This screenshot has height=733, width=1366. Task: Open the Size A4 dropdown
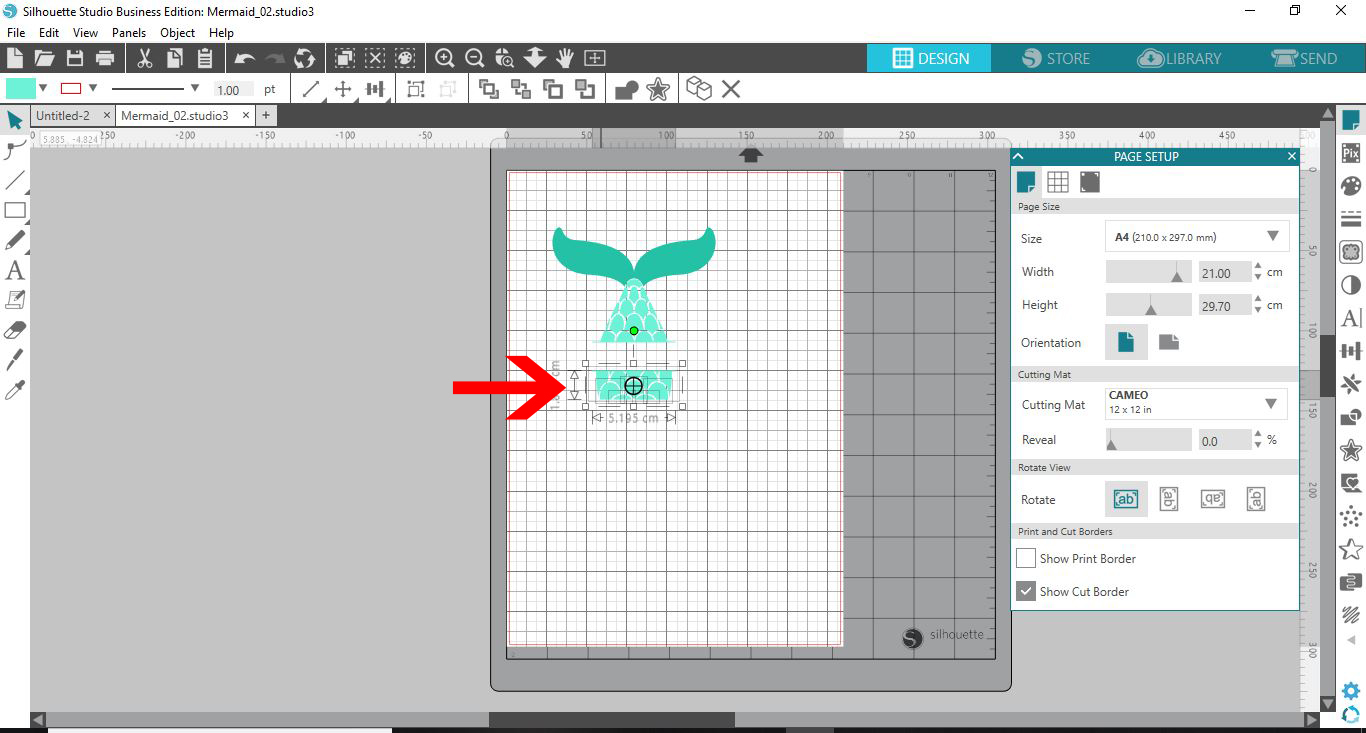coord(1197,237)
